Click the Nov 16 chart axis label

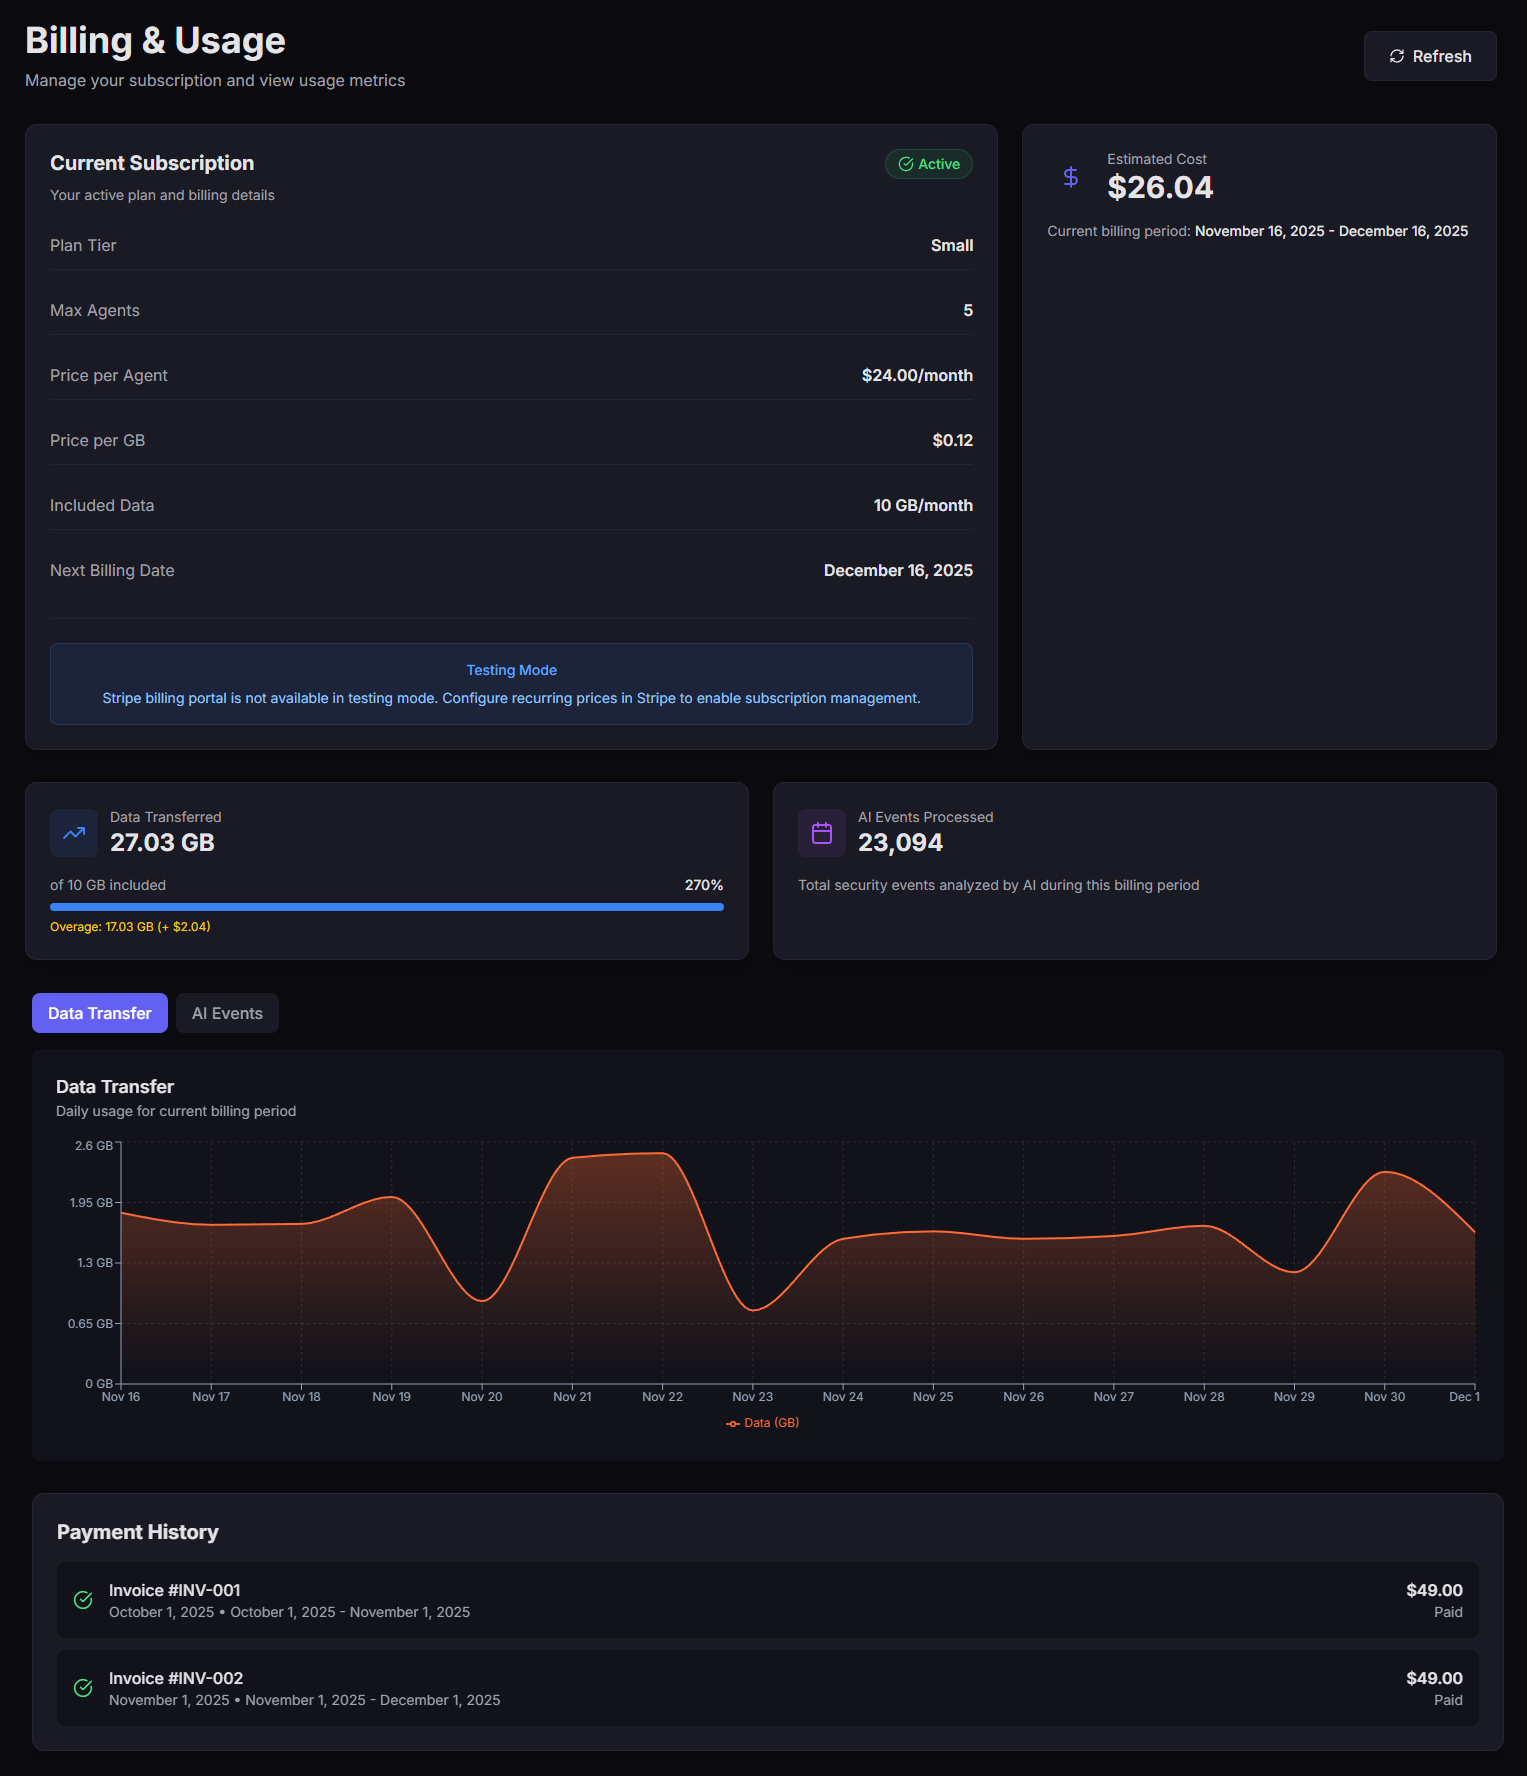tap(121, 1397)
